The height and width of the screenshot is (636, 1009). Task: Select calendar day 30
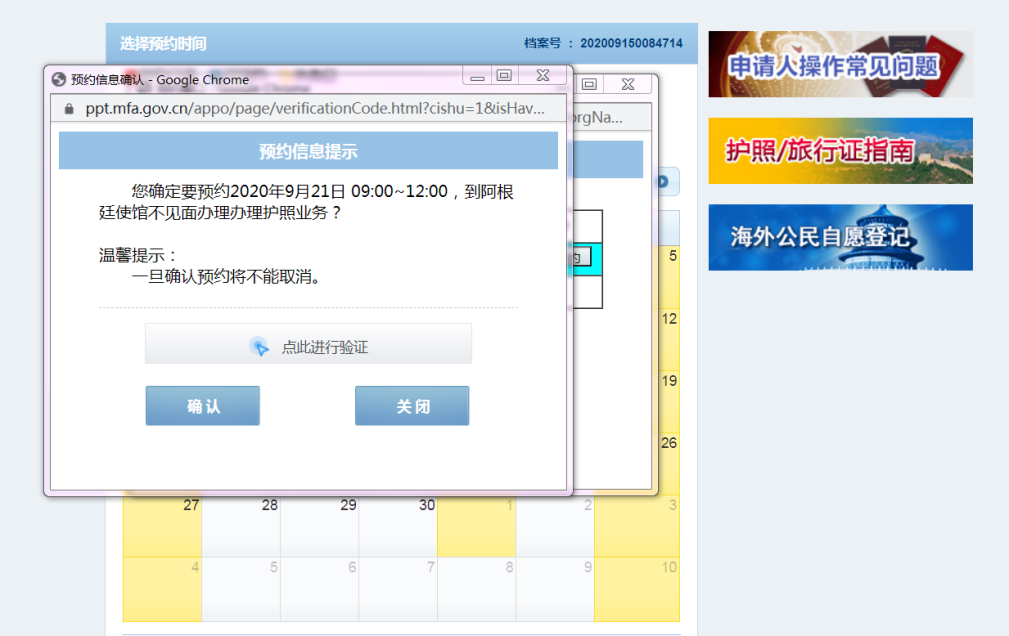coord(398,526)
